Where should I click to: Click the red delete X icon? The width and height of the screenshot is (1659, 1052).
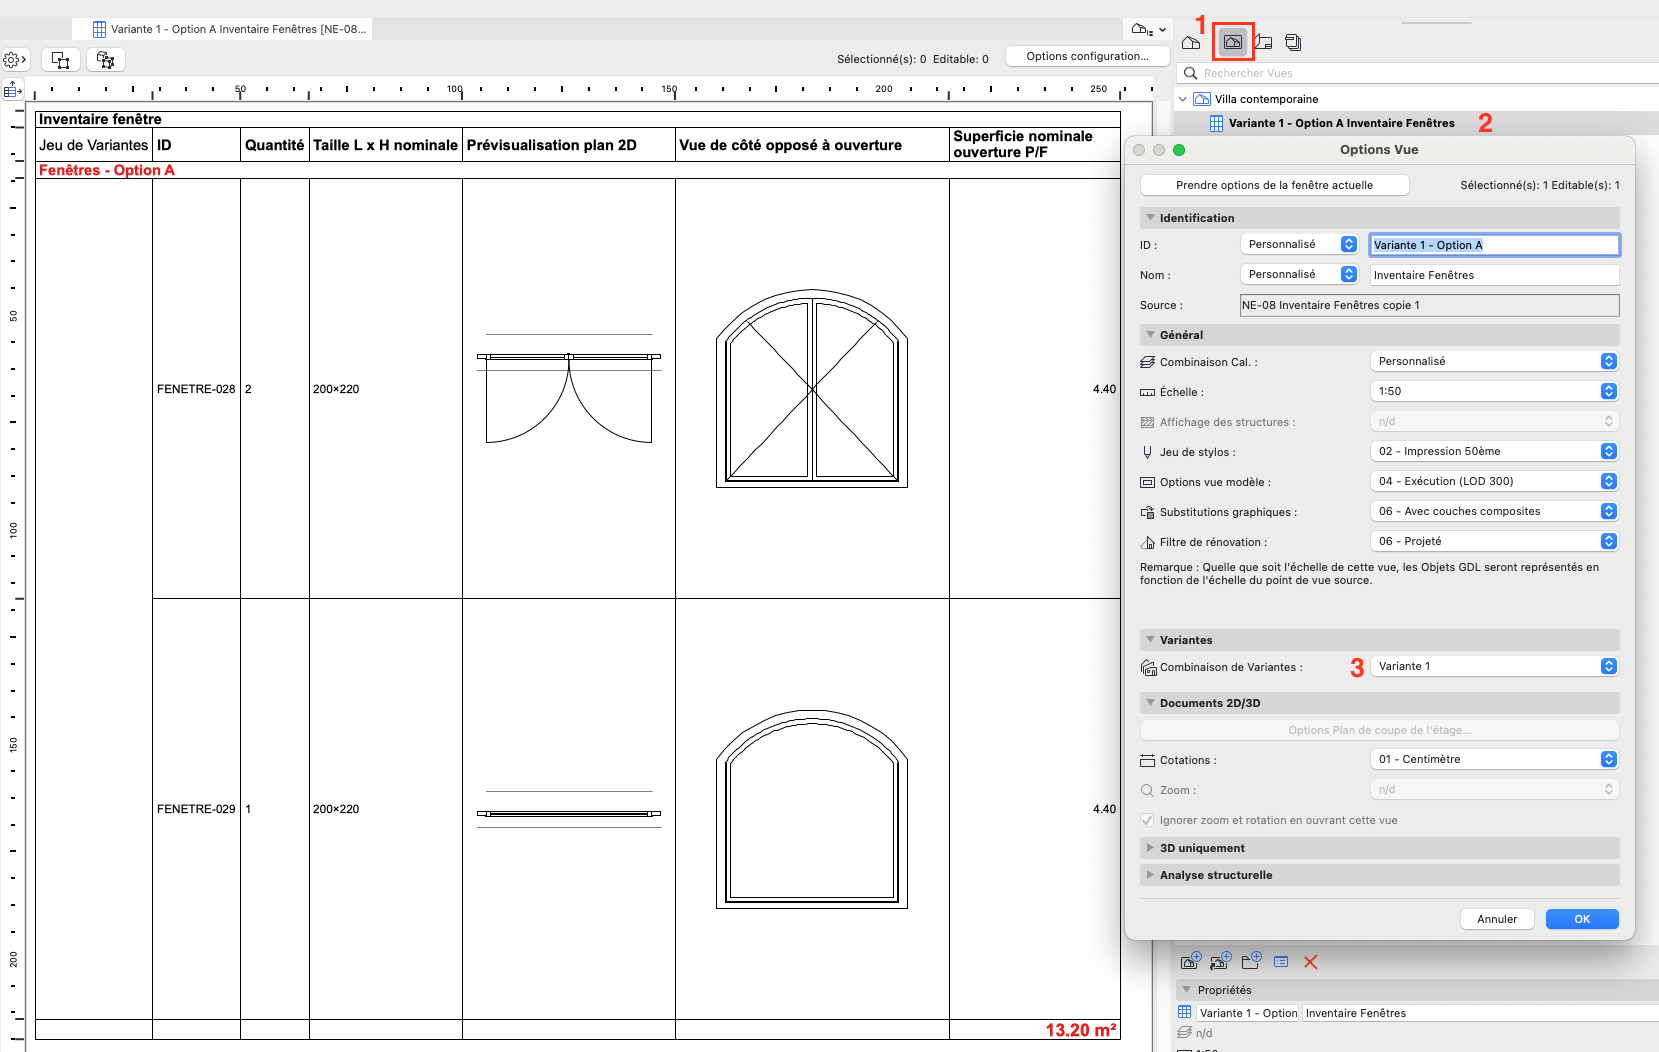tap(1311, 962)
